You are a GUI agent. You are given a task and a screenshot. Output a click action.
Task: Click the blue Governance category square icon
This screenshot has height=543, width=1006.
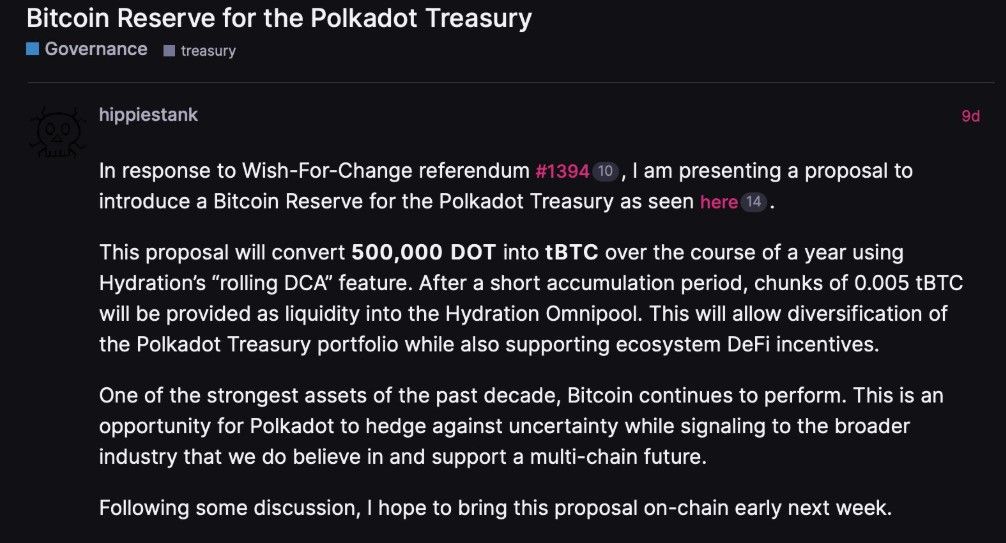pos(33,49)
